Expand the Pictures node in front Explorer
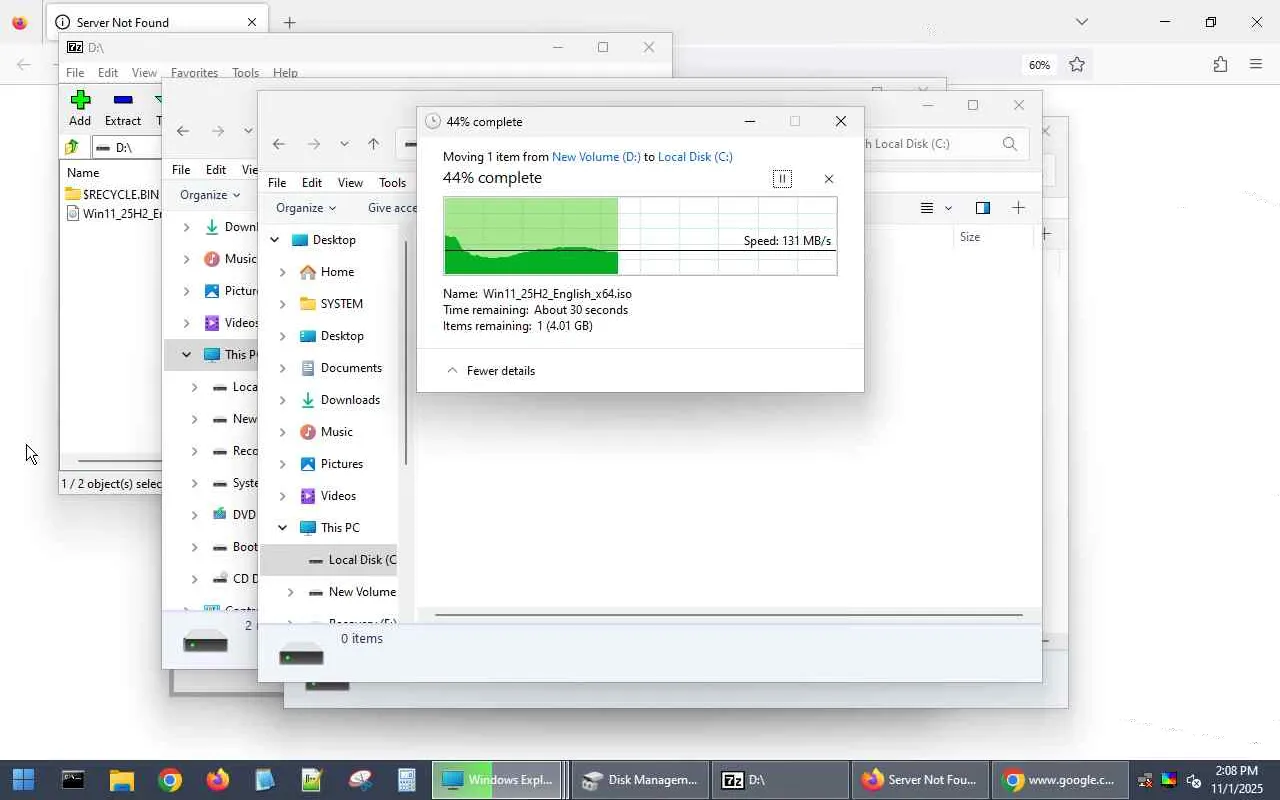1280x800 pixels. tap(282, 464)
